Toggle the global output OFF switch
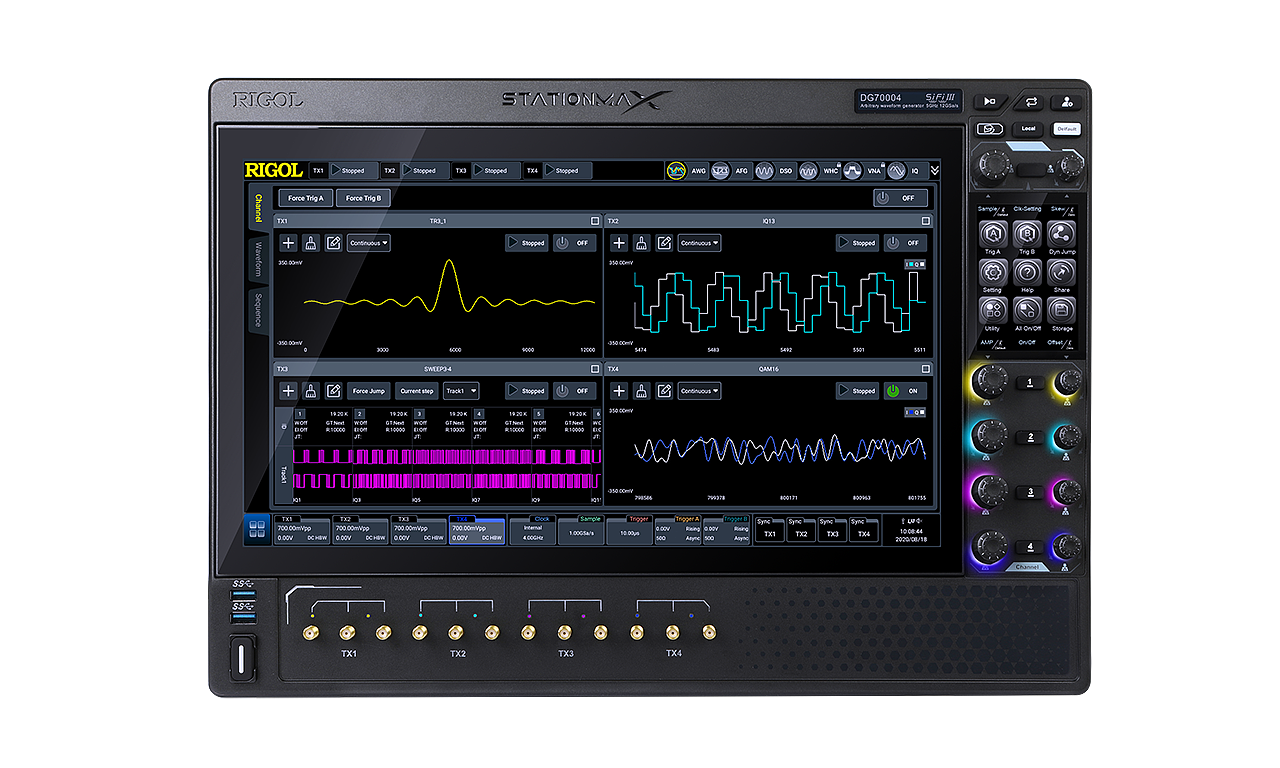Viewport: 1280px width, 768px height. pyautogui.click(x=900, y=198)
